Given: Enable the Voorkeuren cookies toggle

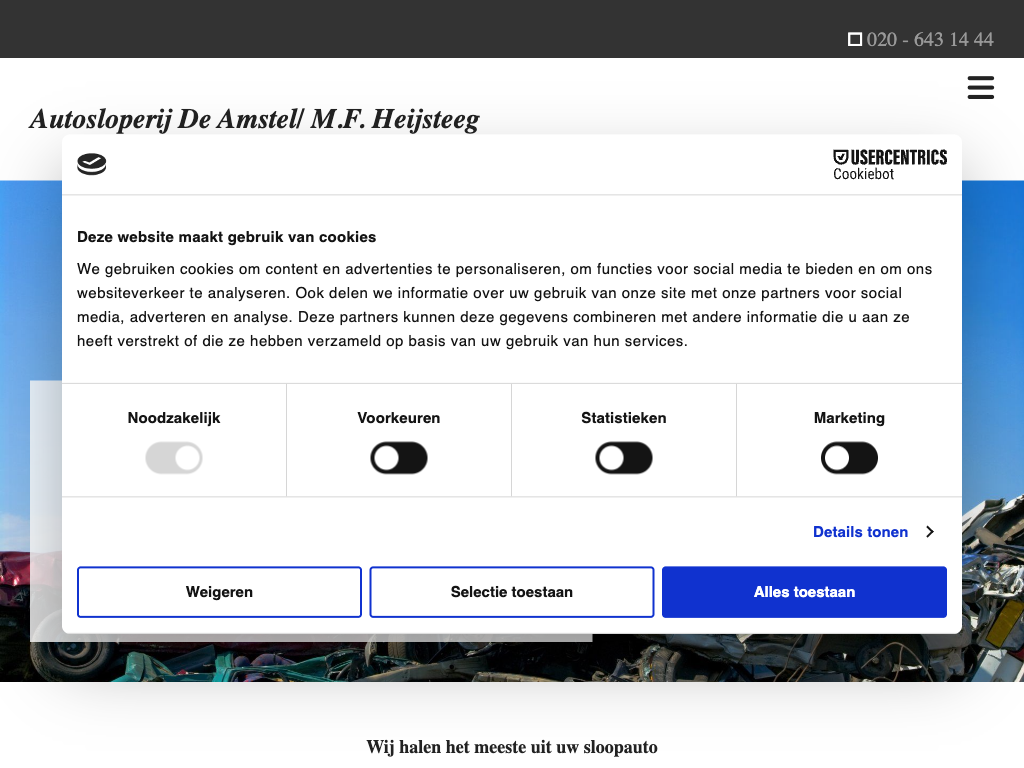Looking at the screenshot, I should click(x=399, y=459).
